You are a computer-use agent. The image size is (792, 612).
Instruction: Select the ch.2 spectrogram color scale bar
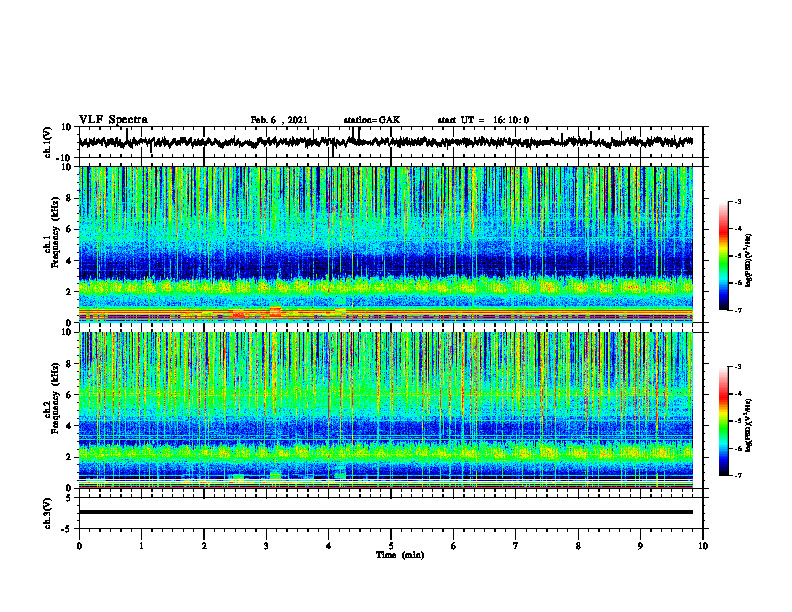click(x=723, y=421)
